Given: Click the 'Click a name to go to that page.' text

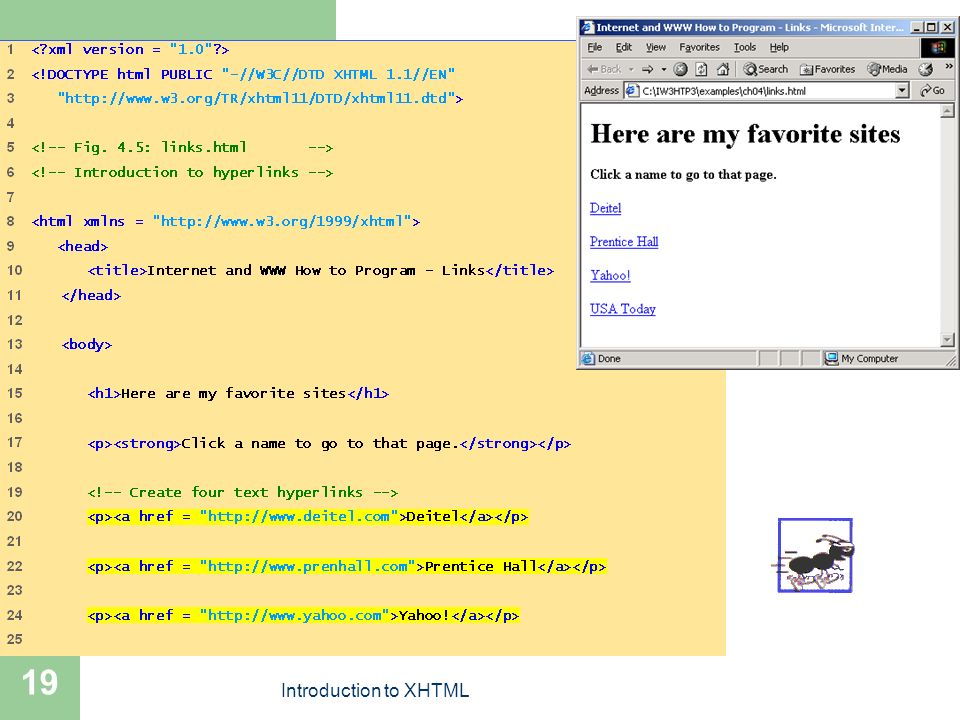Looking at the screenshot, I should [x=683, y=174].
